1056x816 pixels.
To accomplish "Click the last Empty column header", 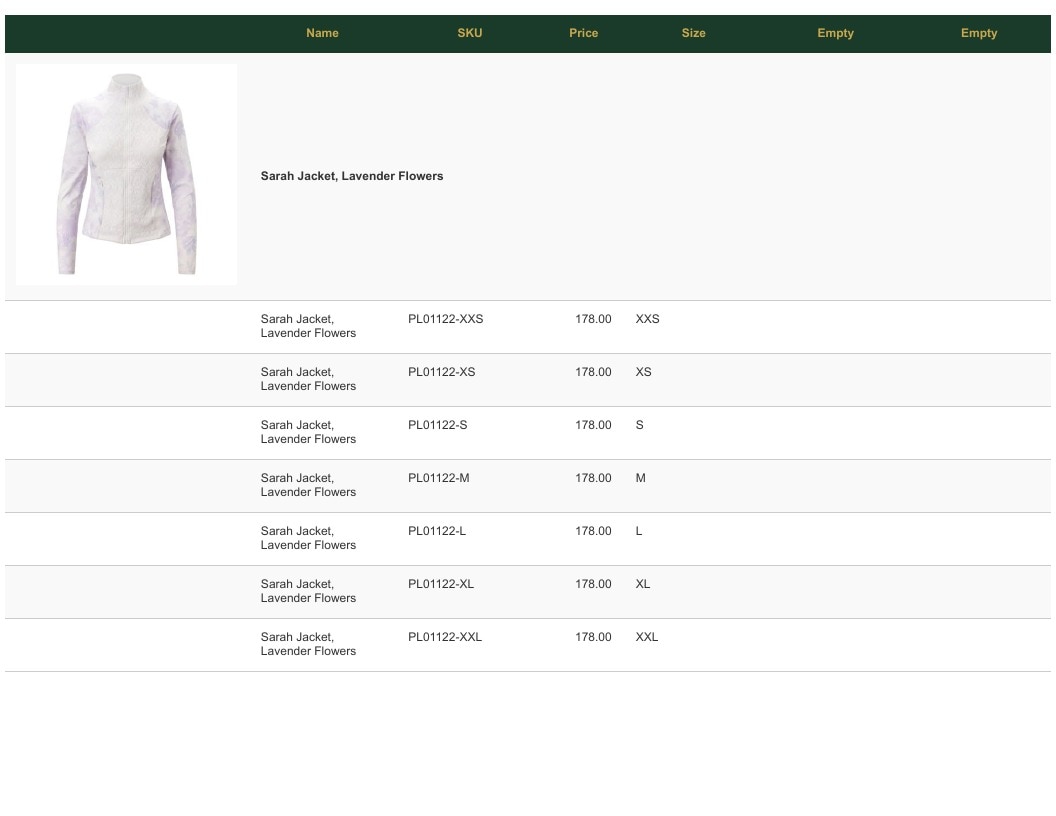I will tap(979, 33).
